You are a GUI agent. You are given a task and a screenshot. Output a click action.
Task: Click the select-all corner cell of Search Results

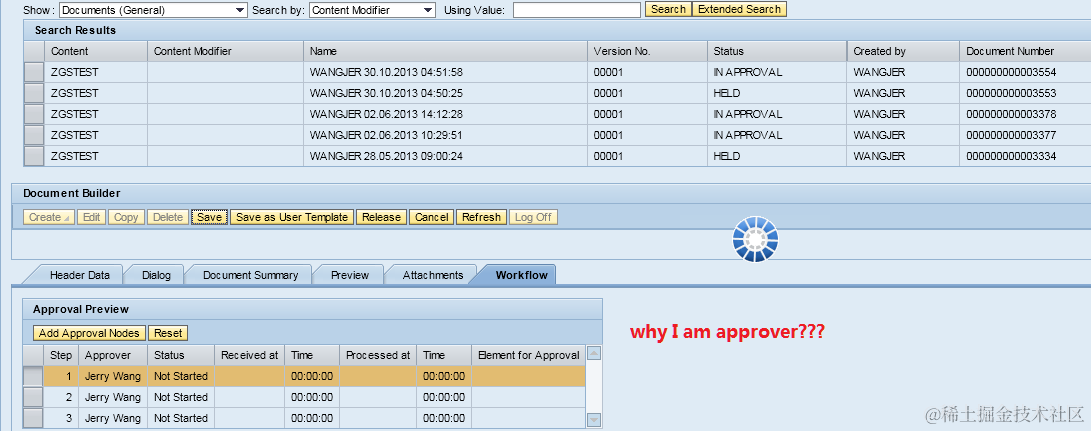[34, 51]
